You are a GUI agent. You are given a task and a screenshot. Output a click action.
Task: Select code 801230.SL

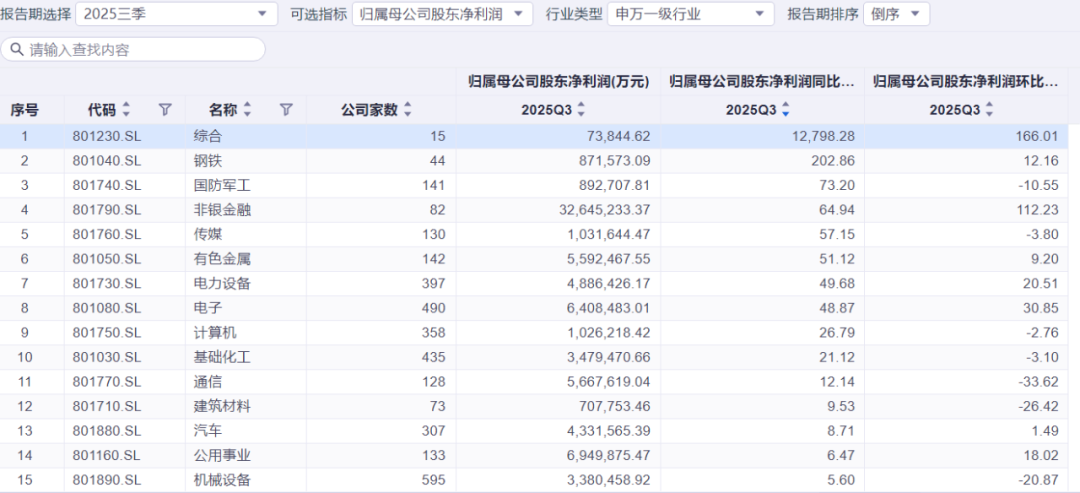coord(107,136)
